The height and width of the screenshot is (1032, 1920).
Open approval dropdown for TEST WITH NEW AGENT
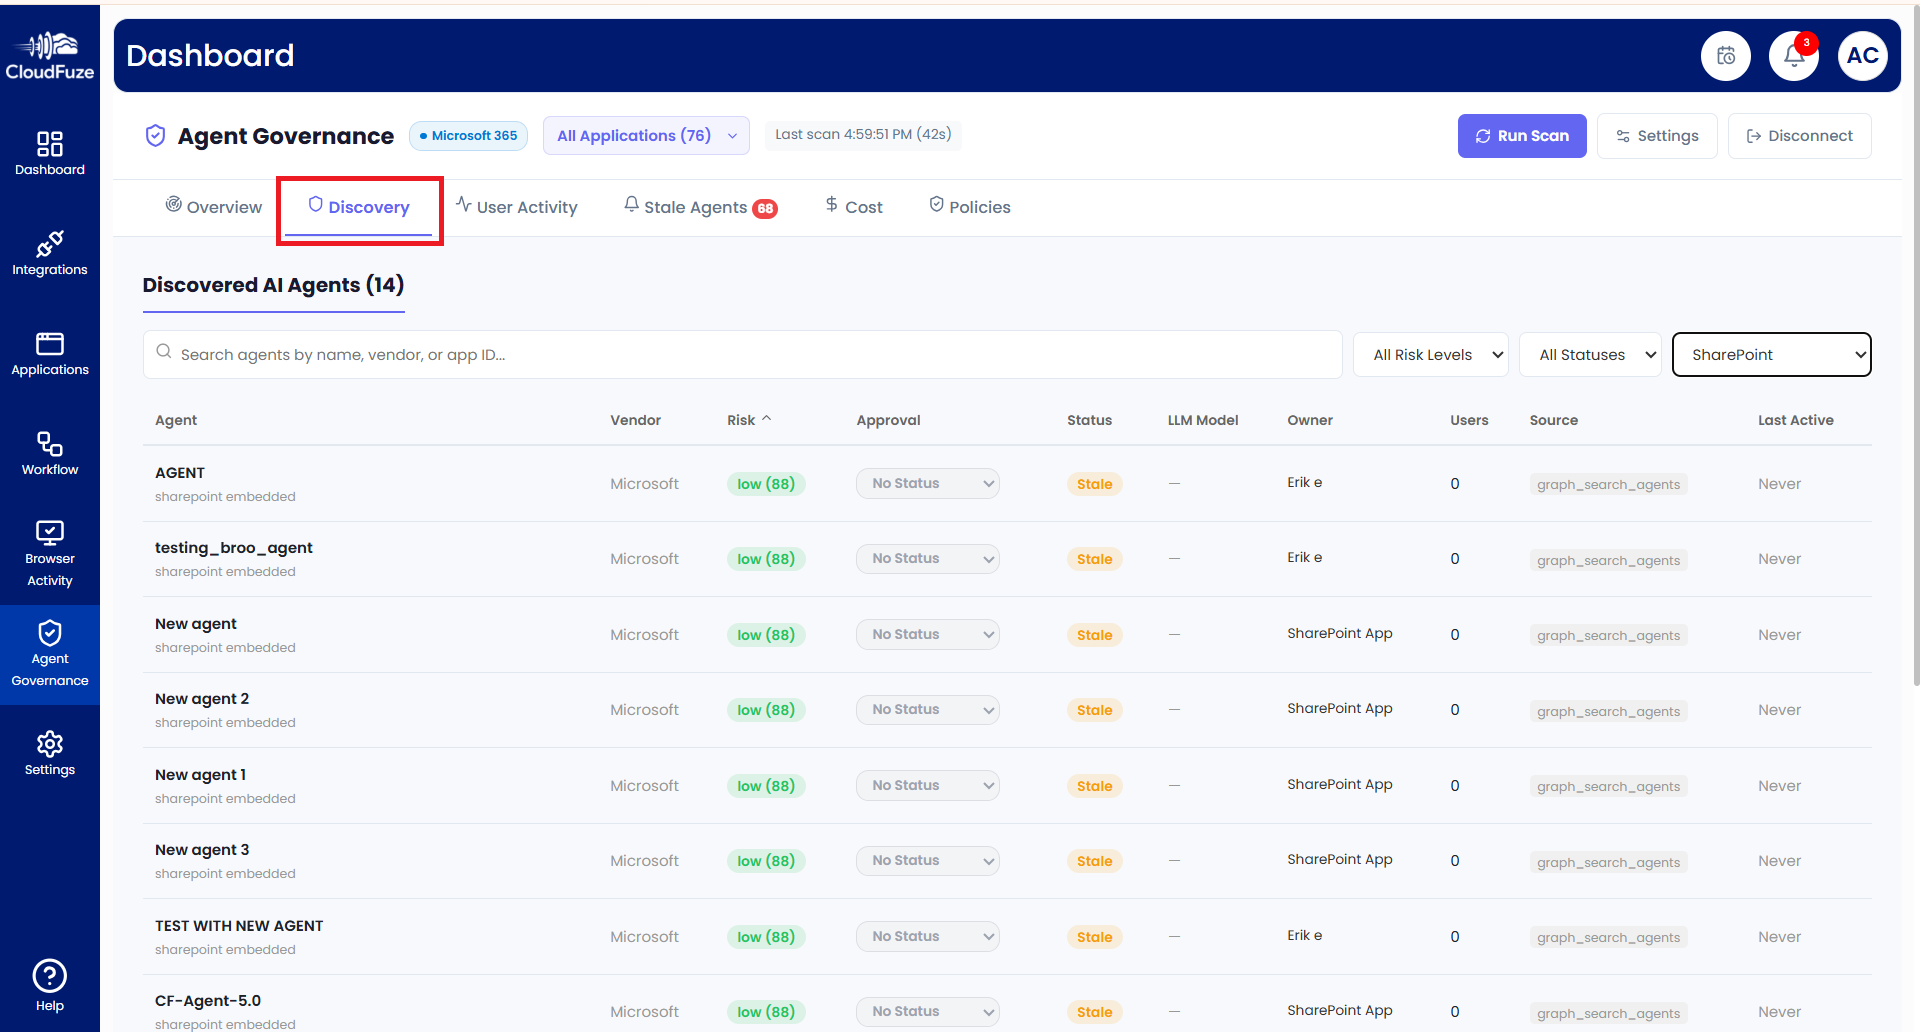928,936
